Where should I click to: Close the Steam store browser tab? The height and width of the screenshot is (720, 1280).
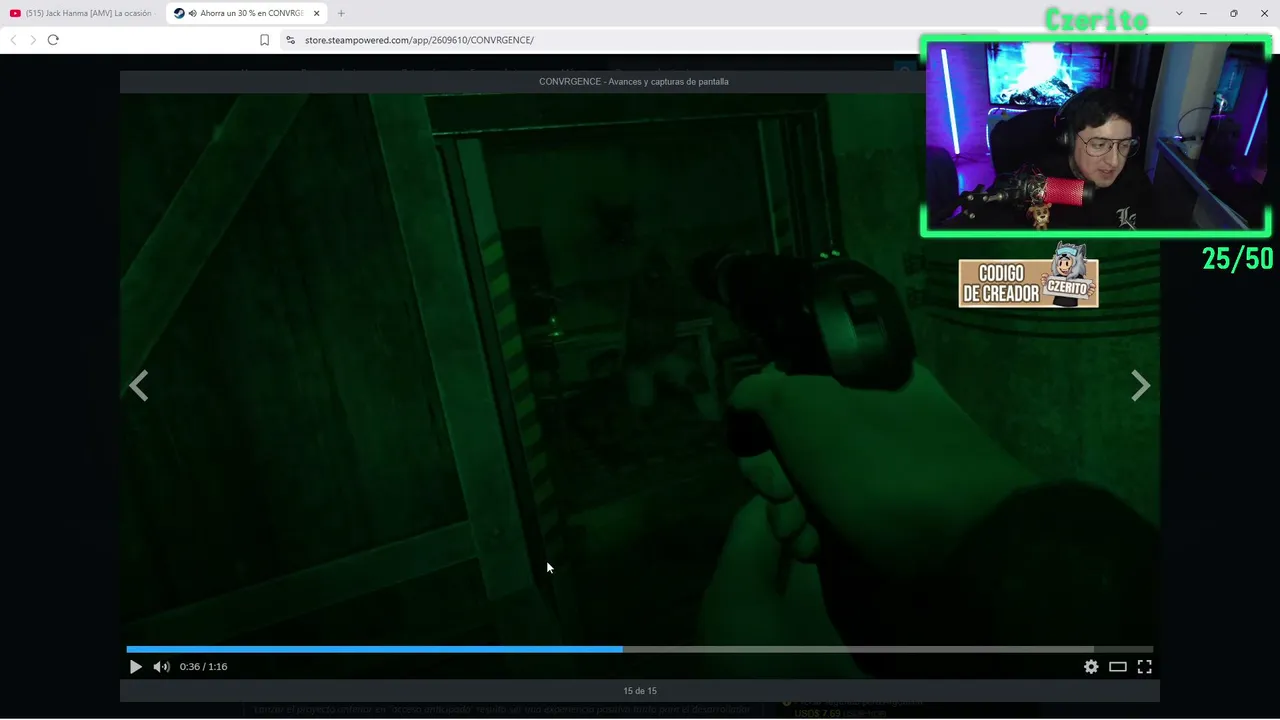pyautogui.click(x=317, y=13)
